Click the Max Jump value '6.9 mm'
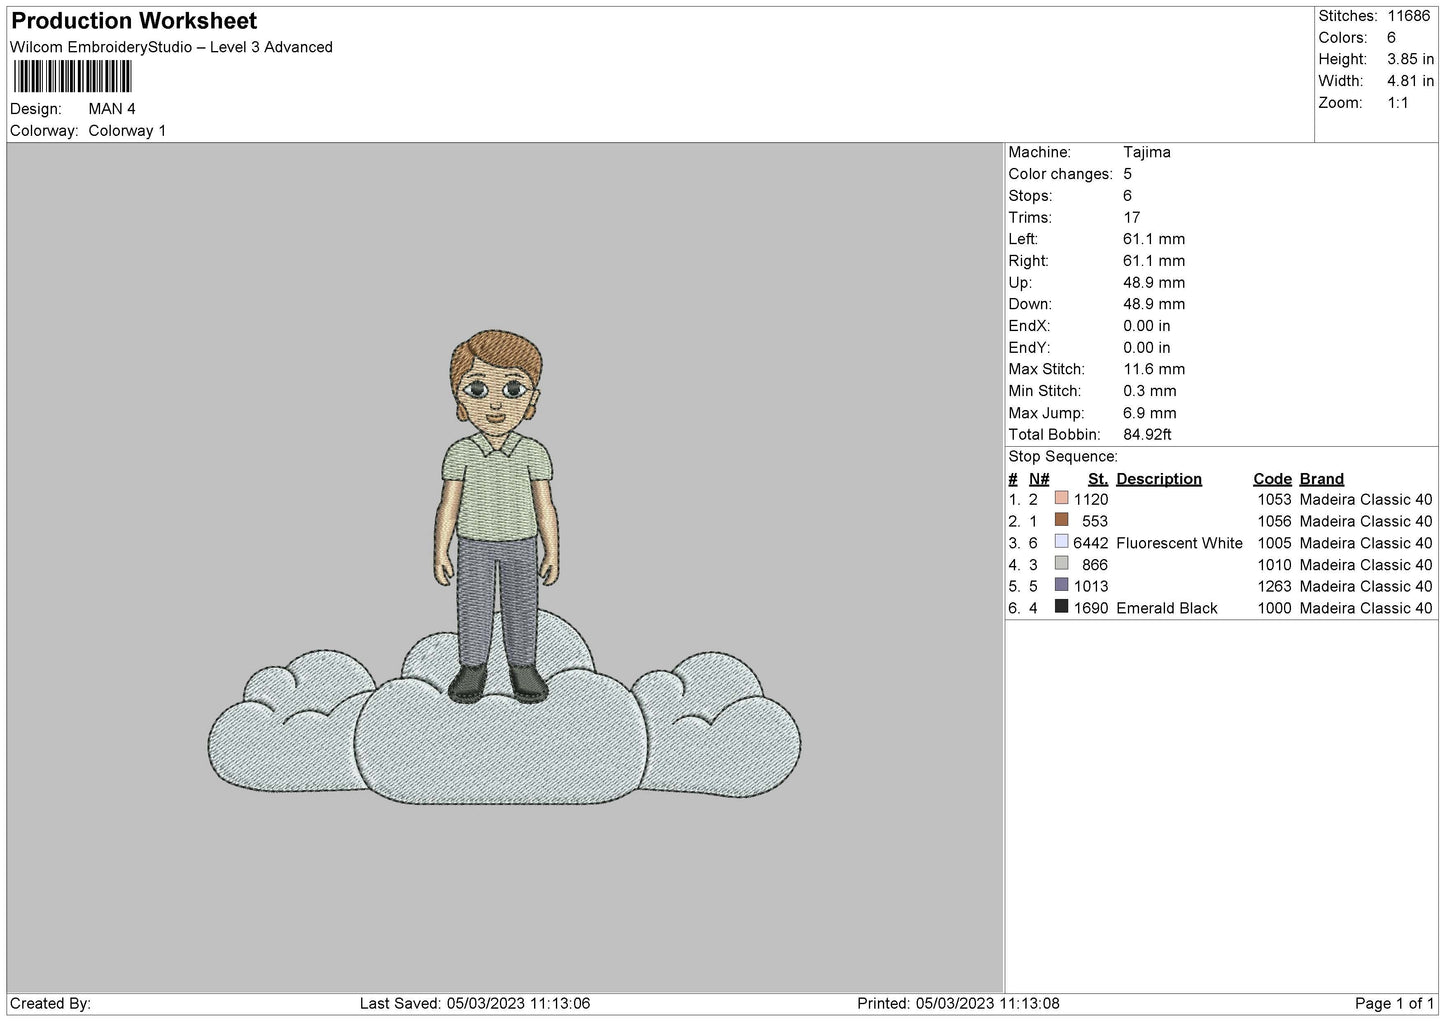 tap(1150, 413)
